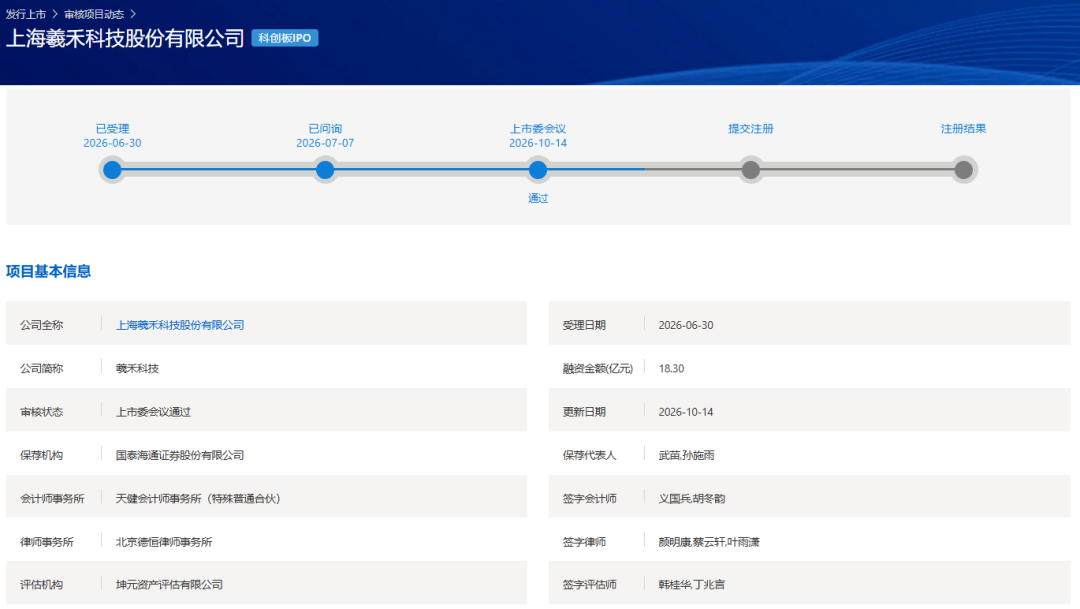Click the 通过 result label under the timeline
Image resolution: width=1080 pixels, height=609 pixels.
click(x=538, y=198)
